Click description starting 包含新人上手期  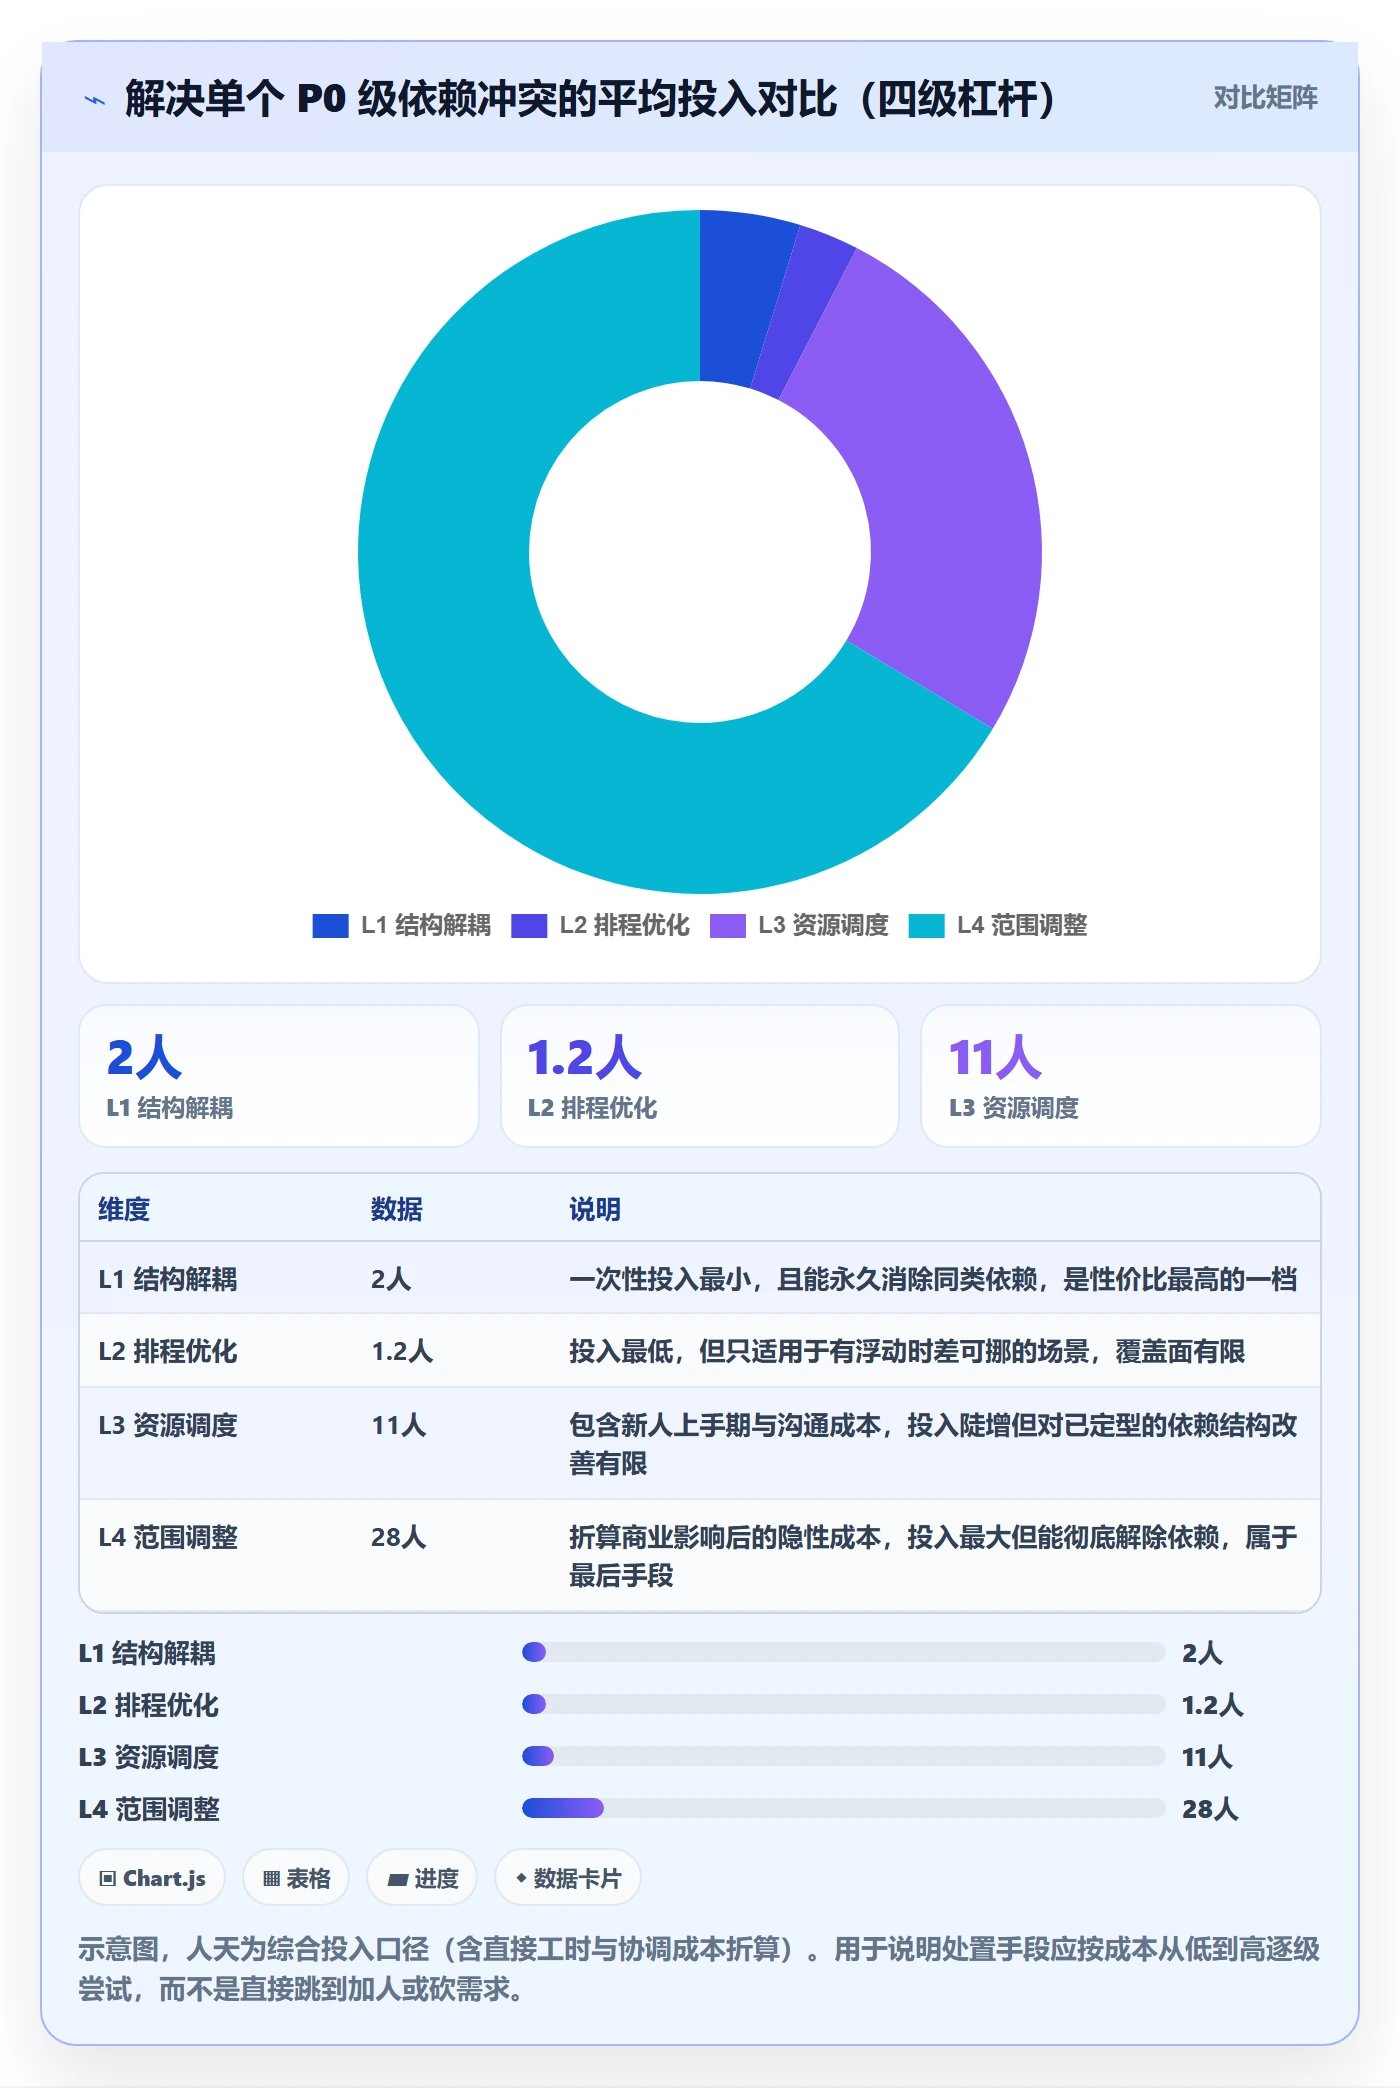tap(933, 1444)
